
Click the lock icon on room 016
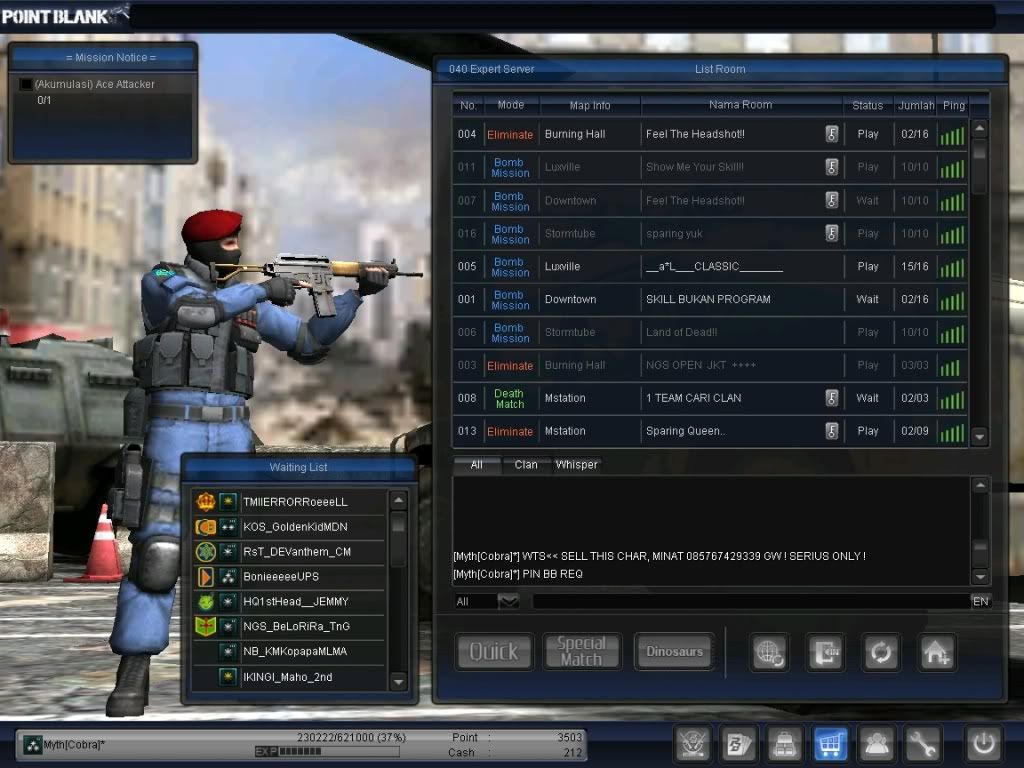(831, 233)
